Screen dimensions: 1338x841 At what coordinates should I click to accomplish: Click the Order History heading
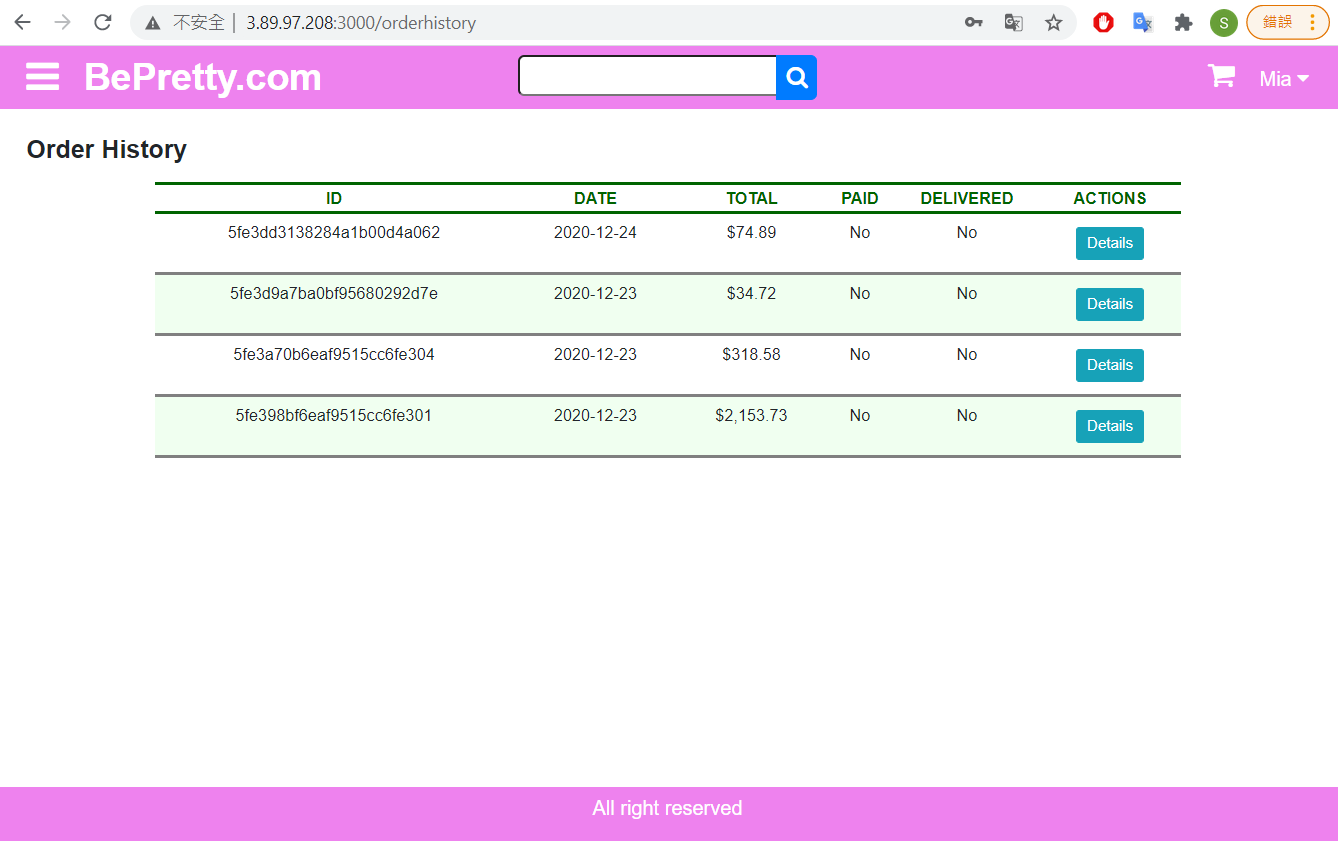(x=106, y=149)
